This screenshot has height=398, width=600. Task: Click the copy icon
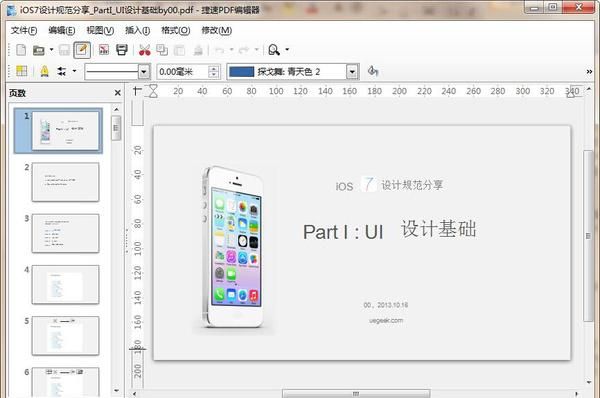[162, 50]
